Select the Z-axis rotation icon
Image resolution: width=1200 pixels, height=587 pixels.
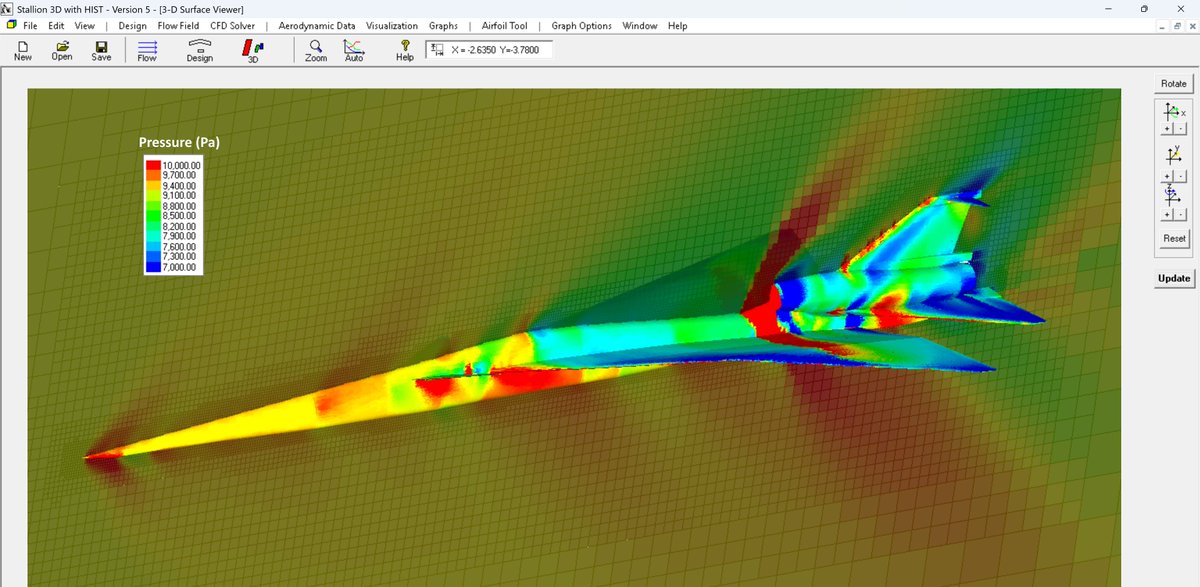pyautogui.click(x=1170, y=195)
